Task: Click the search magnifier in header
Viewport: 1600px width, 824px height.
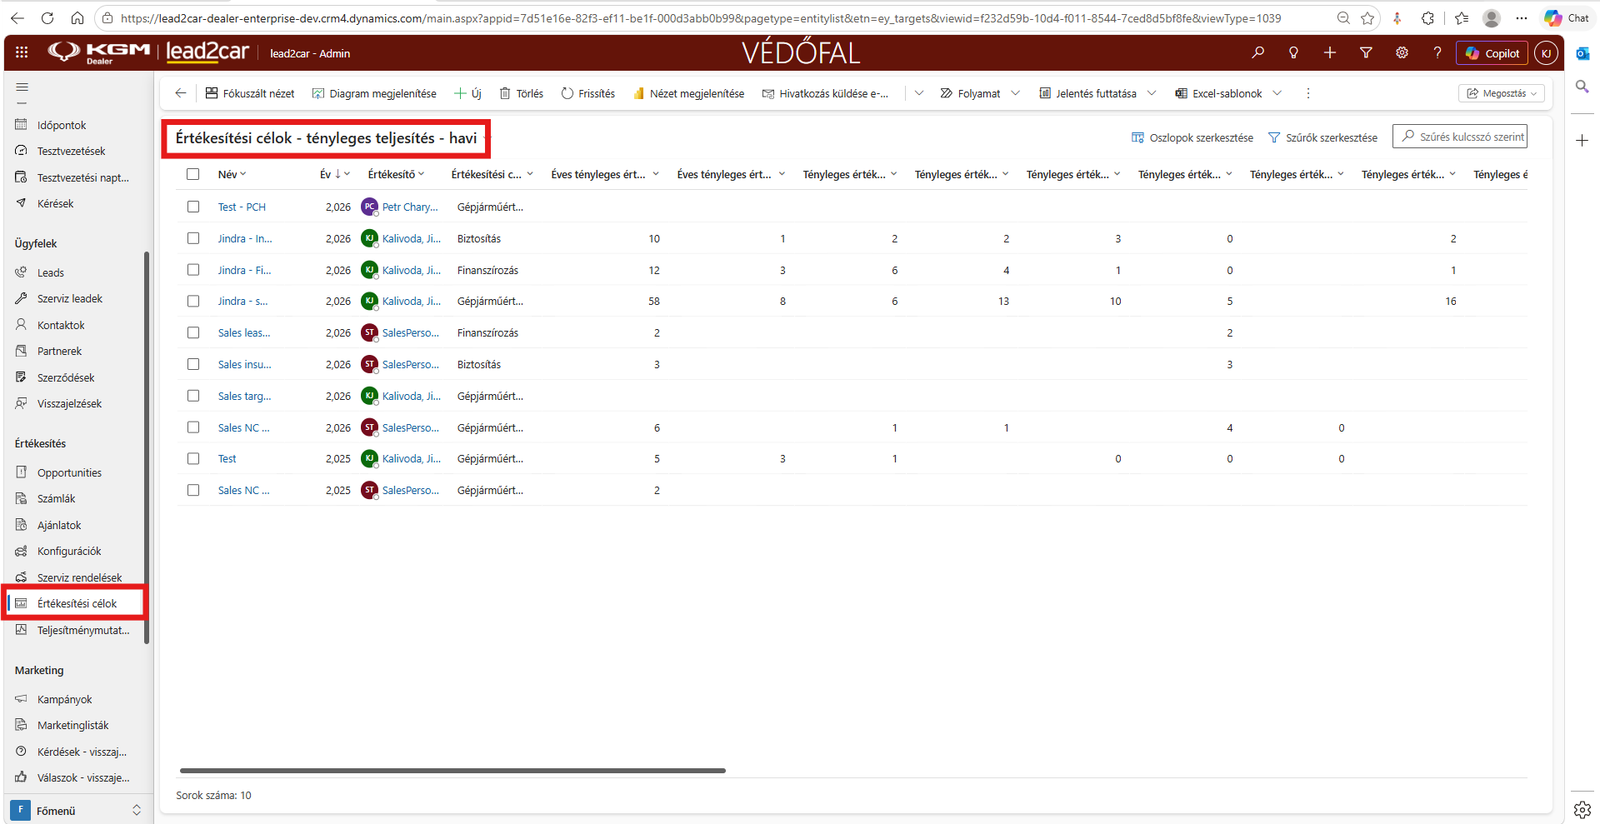Action: (1258, 53)
